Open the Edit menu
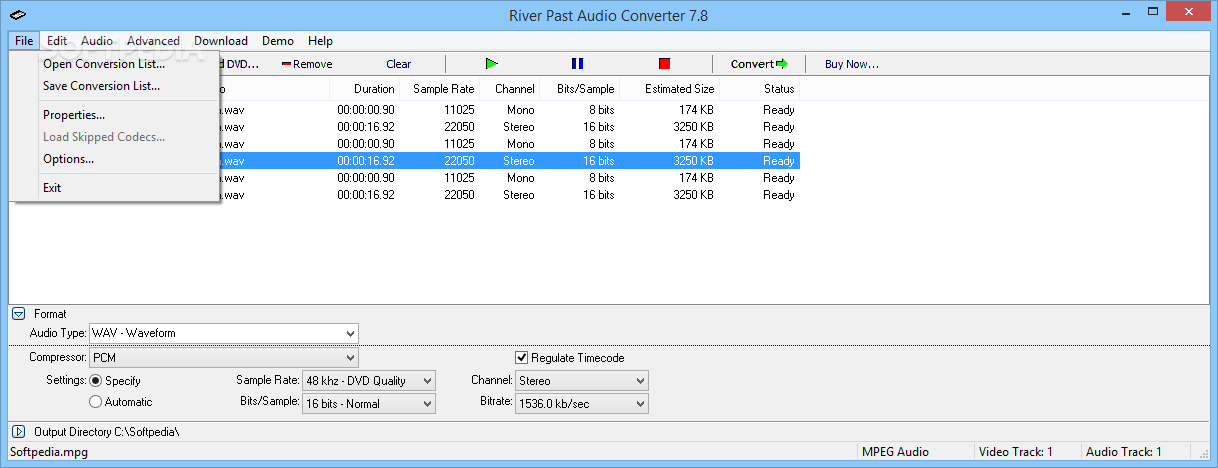Screen dimensions: 1218x468 tap(57, 41)
